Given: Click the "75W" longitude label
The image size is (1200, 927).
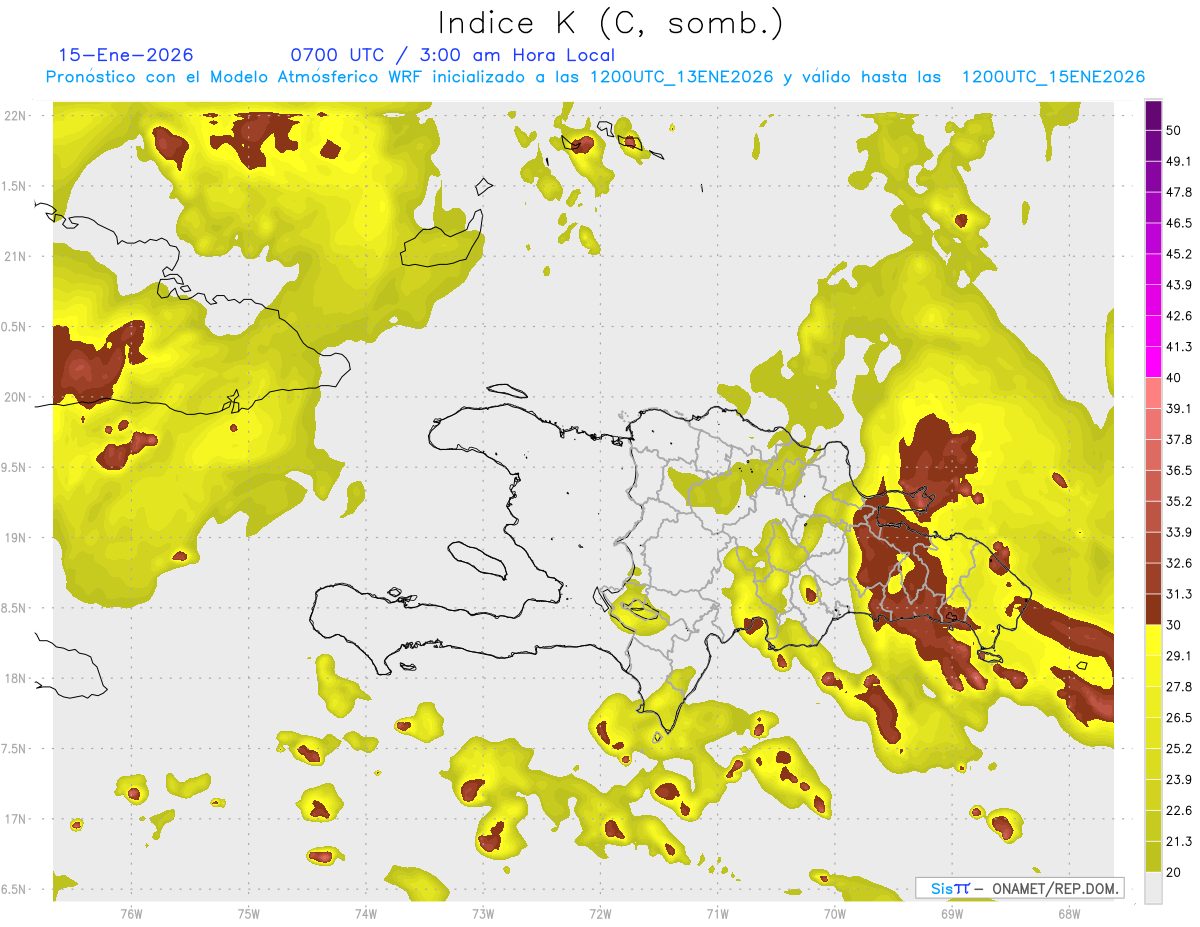Looking at the screenshot, I should coord(249,913).
